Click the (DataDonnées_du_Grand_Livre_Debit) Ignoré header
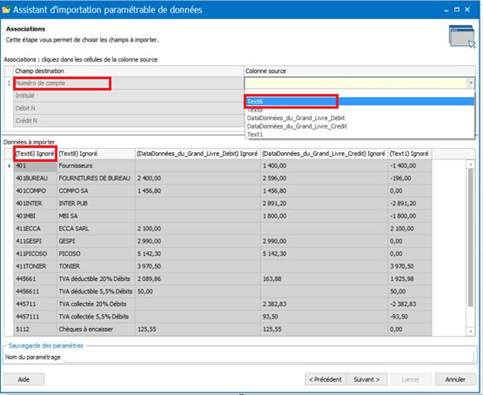This screenshot has height=395, width=483. pos(197,154)
